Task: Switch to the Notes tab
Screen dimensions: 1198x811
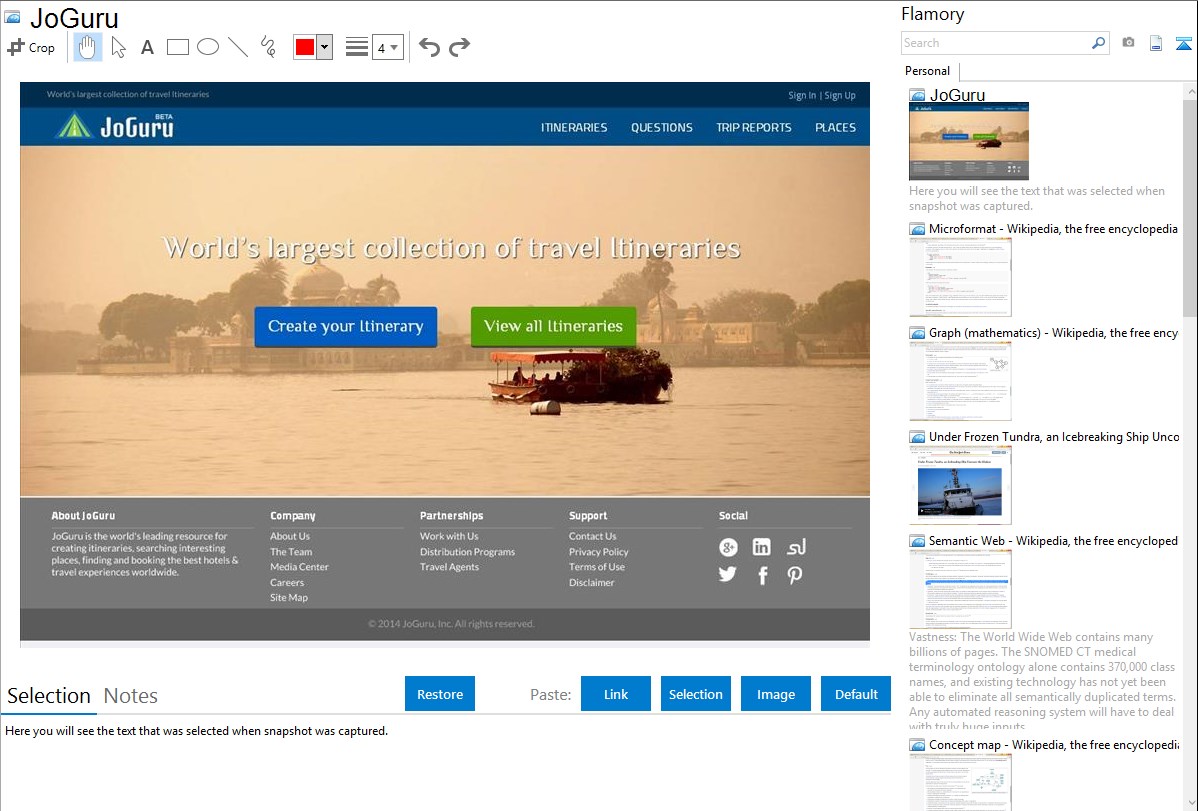Action: pos(130,696)
